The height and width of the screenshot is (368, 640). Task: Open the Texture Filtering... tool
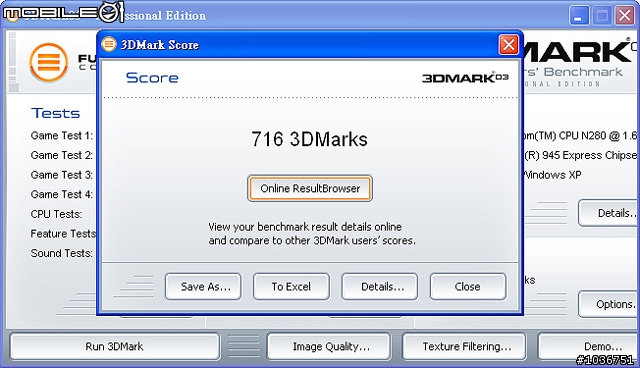[464, 346]
